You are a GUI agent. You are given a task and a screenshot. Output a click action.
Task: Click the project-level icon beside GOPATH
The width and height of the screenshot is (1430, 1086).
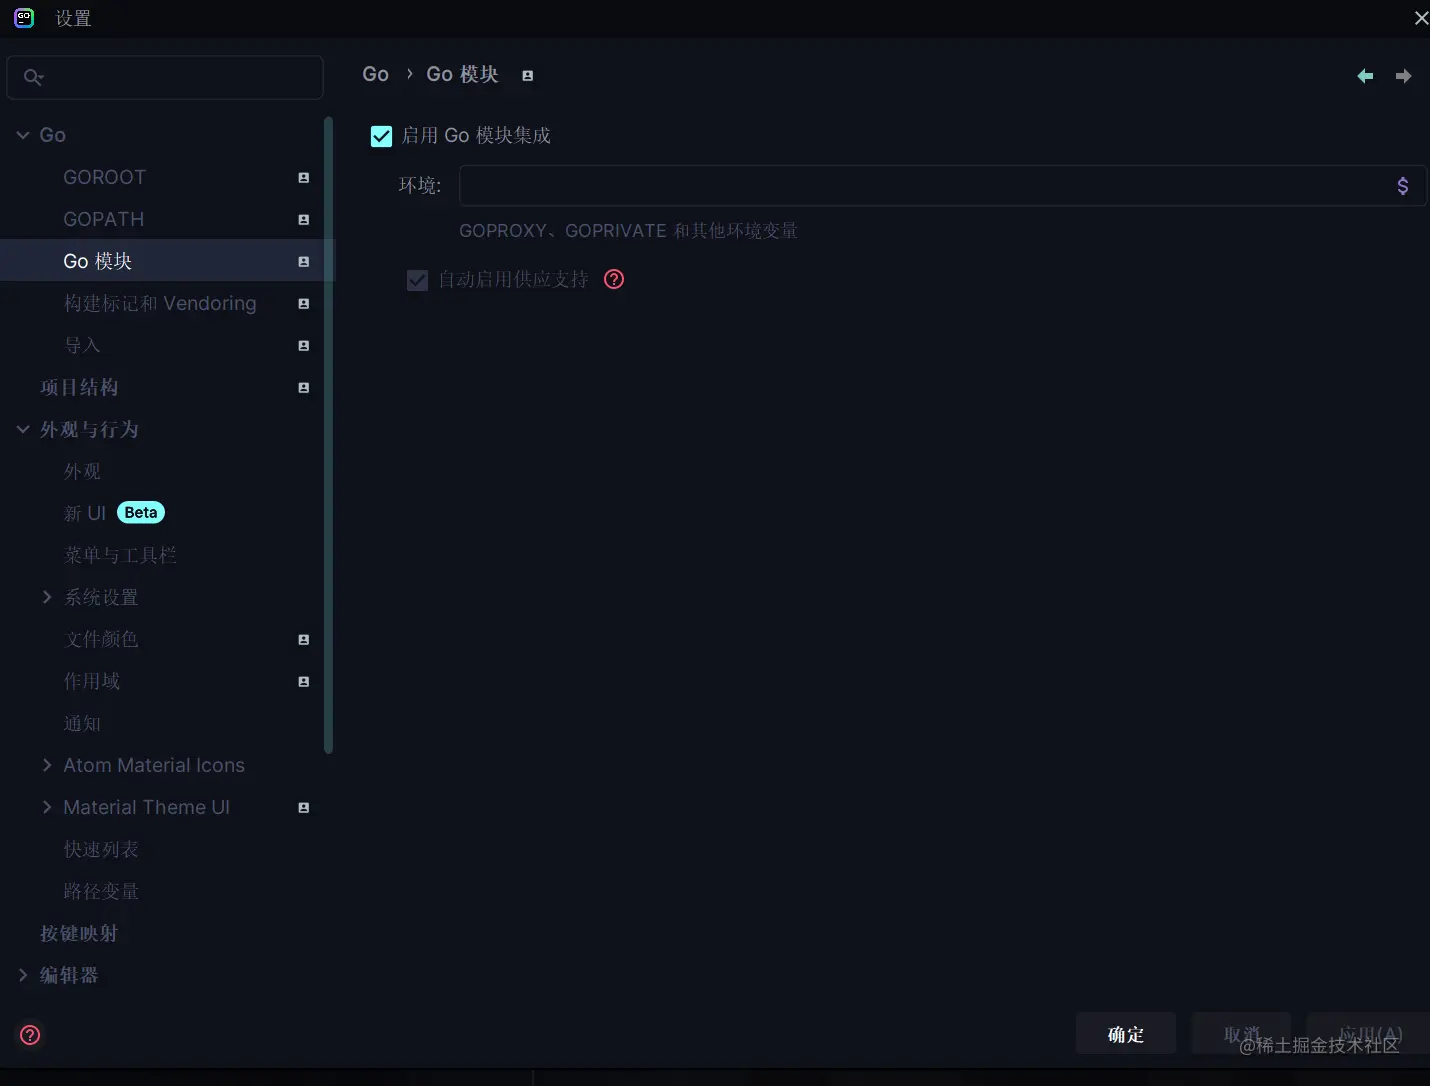click(x=303, y=219)
